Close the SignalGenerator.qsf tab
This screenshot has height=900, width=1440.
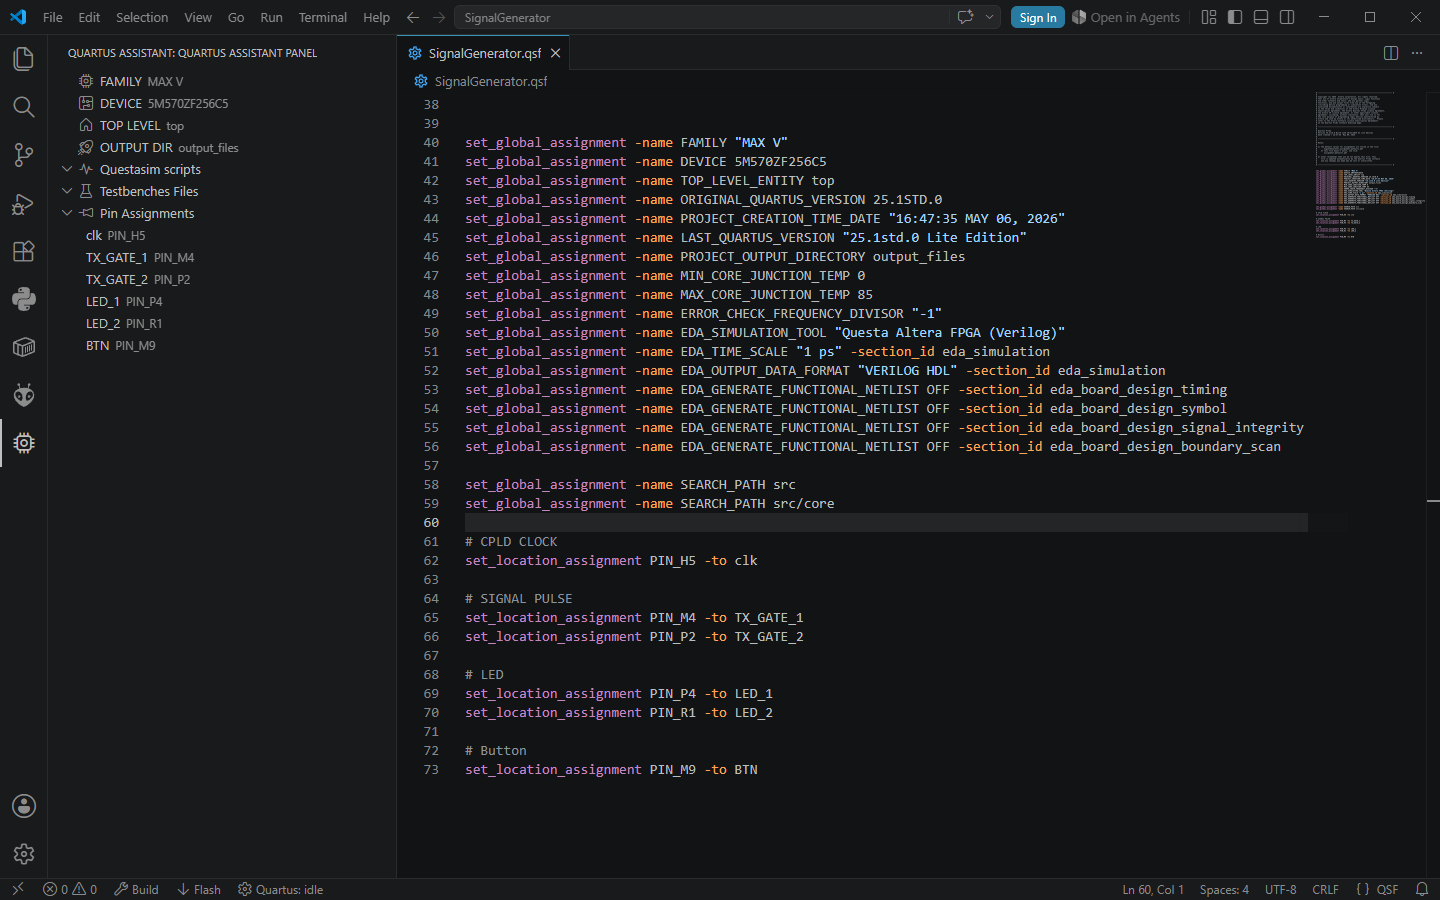tap(555, 53)
